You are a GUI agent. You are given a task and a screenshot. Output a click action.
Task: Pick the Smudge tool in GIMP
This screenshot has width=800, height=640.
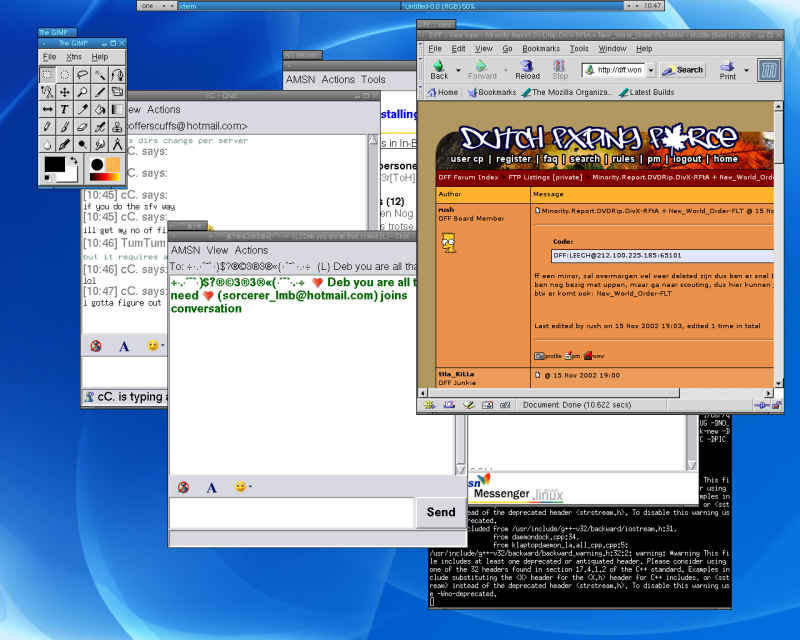point(99,144)
